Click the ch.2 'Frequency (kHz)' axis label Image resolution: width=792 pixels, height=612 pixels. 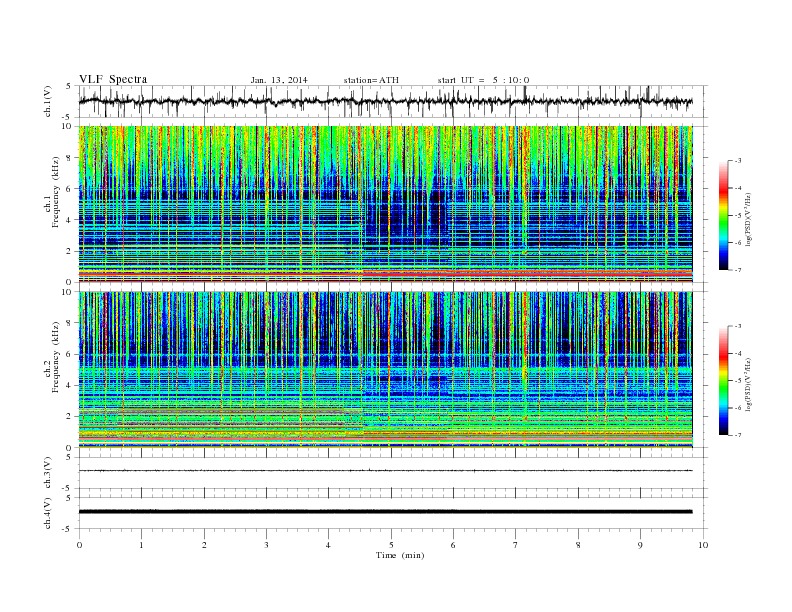(x=56, y=356)
